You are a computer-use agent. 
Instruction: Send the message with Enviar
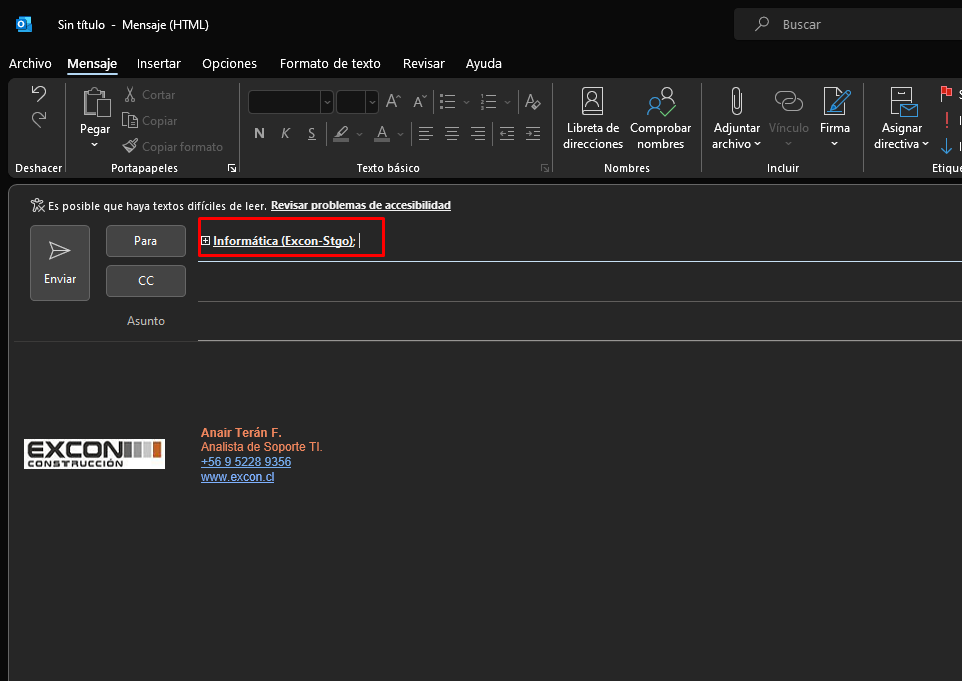pos(60,263)
